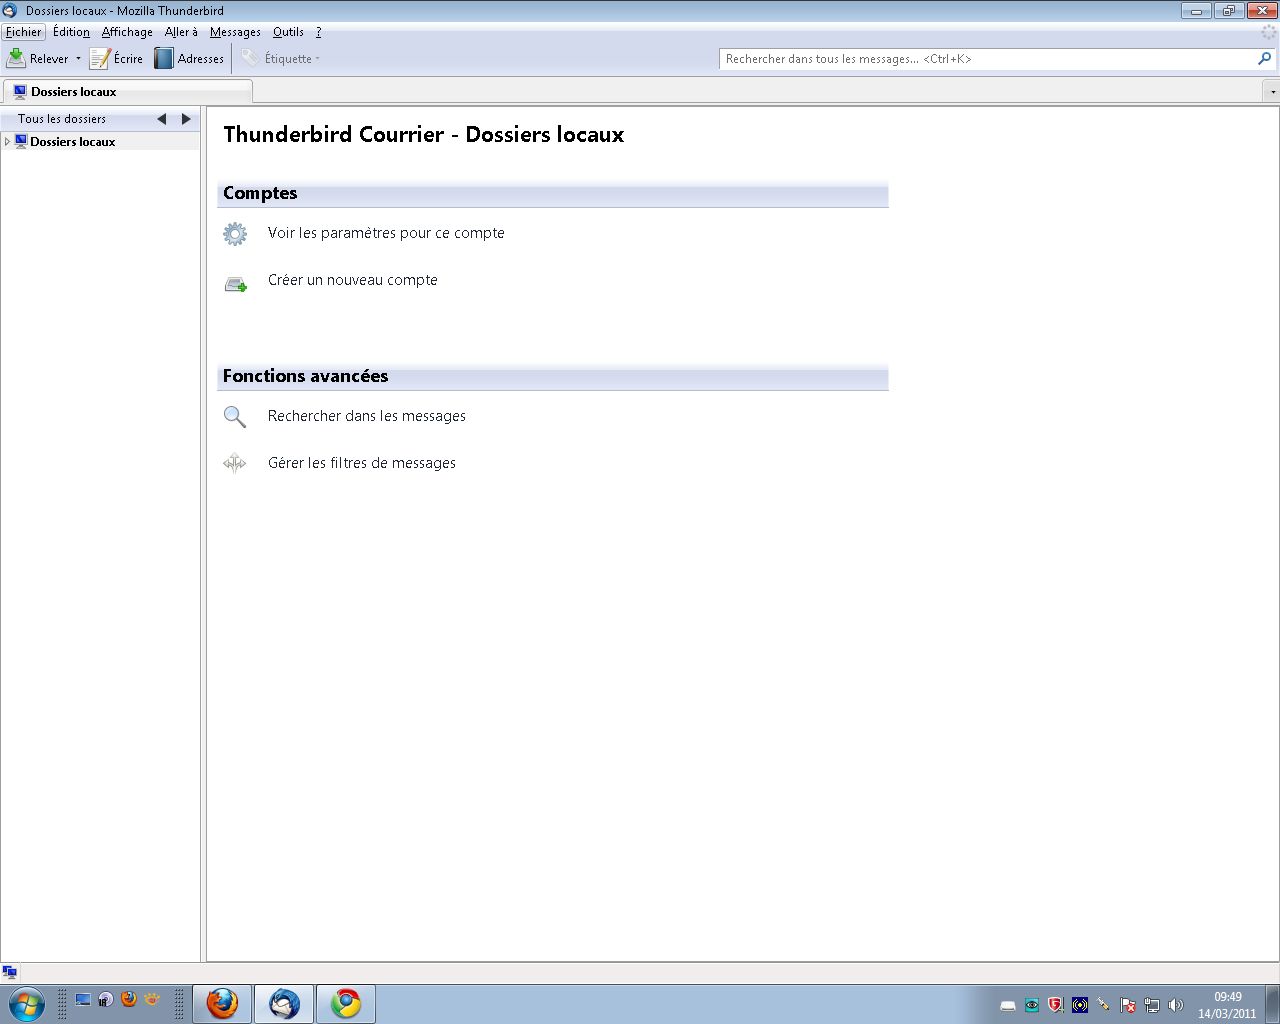This screenshot has width=1280, height=1024.
Task: Open the Adresses address book
Action: pos(189,59)
